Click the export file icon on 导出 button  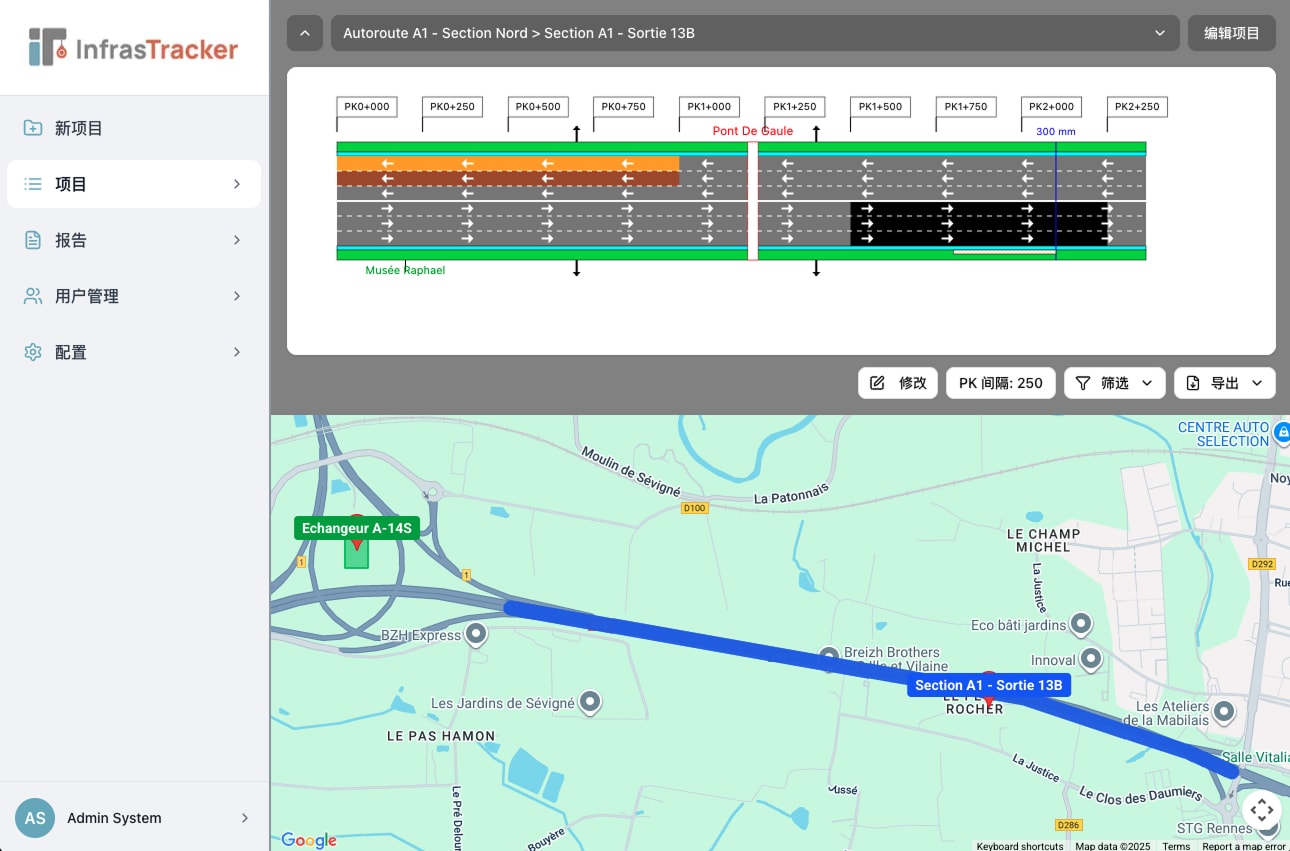point(1193,382)
